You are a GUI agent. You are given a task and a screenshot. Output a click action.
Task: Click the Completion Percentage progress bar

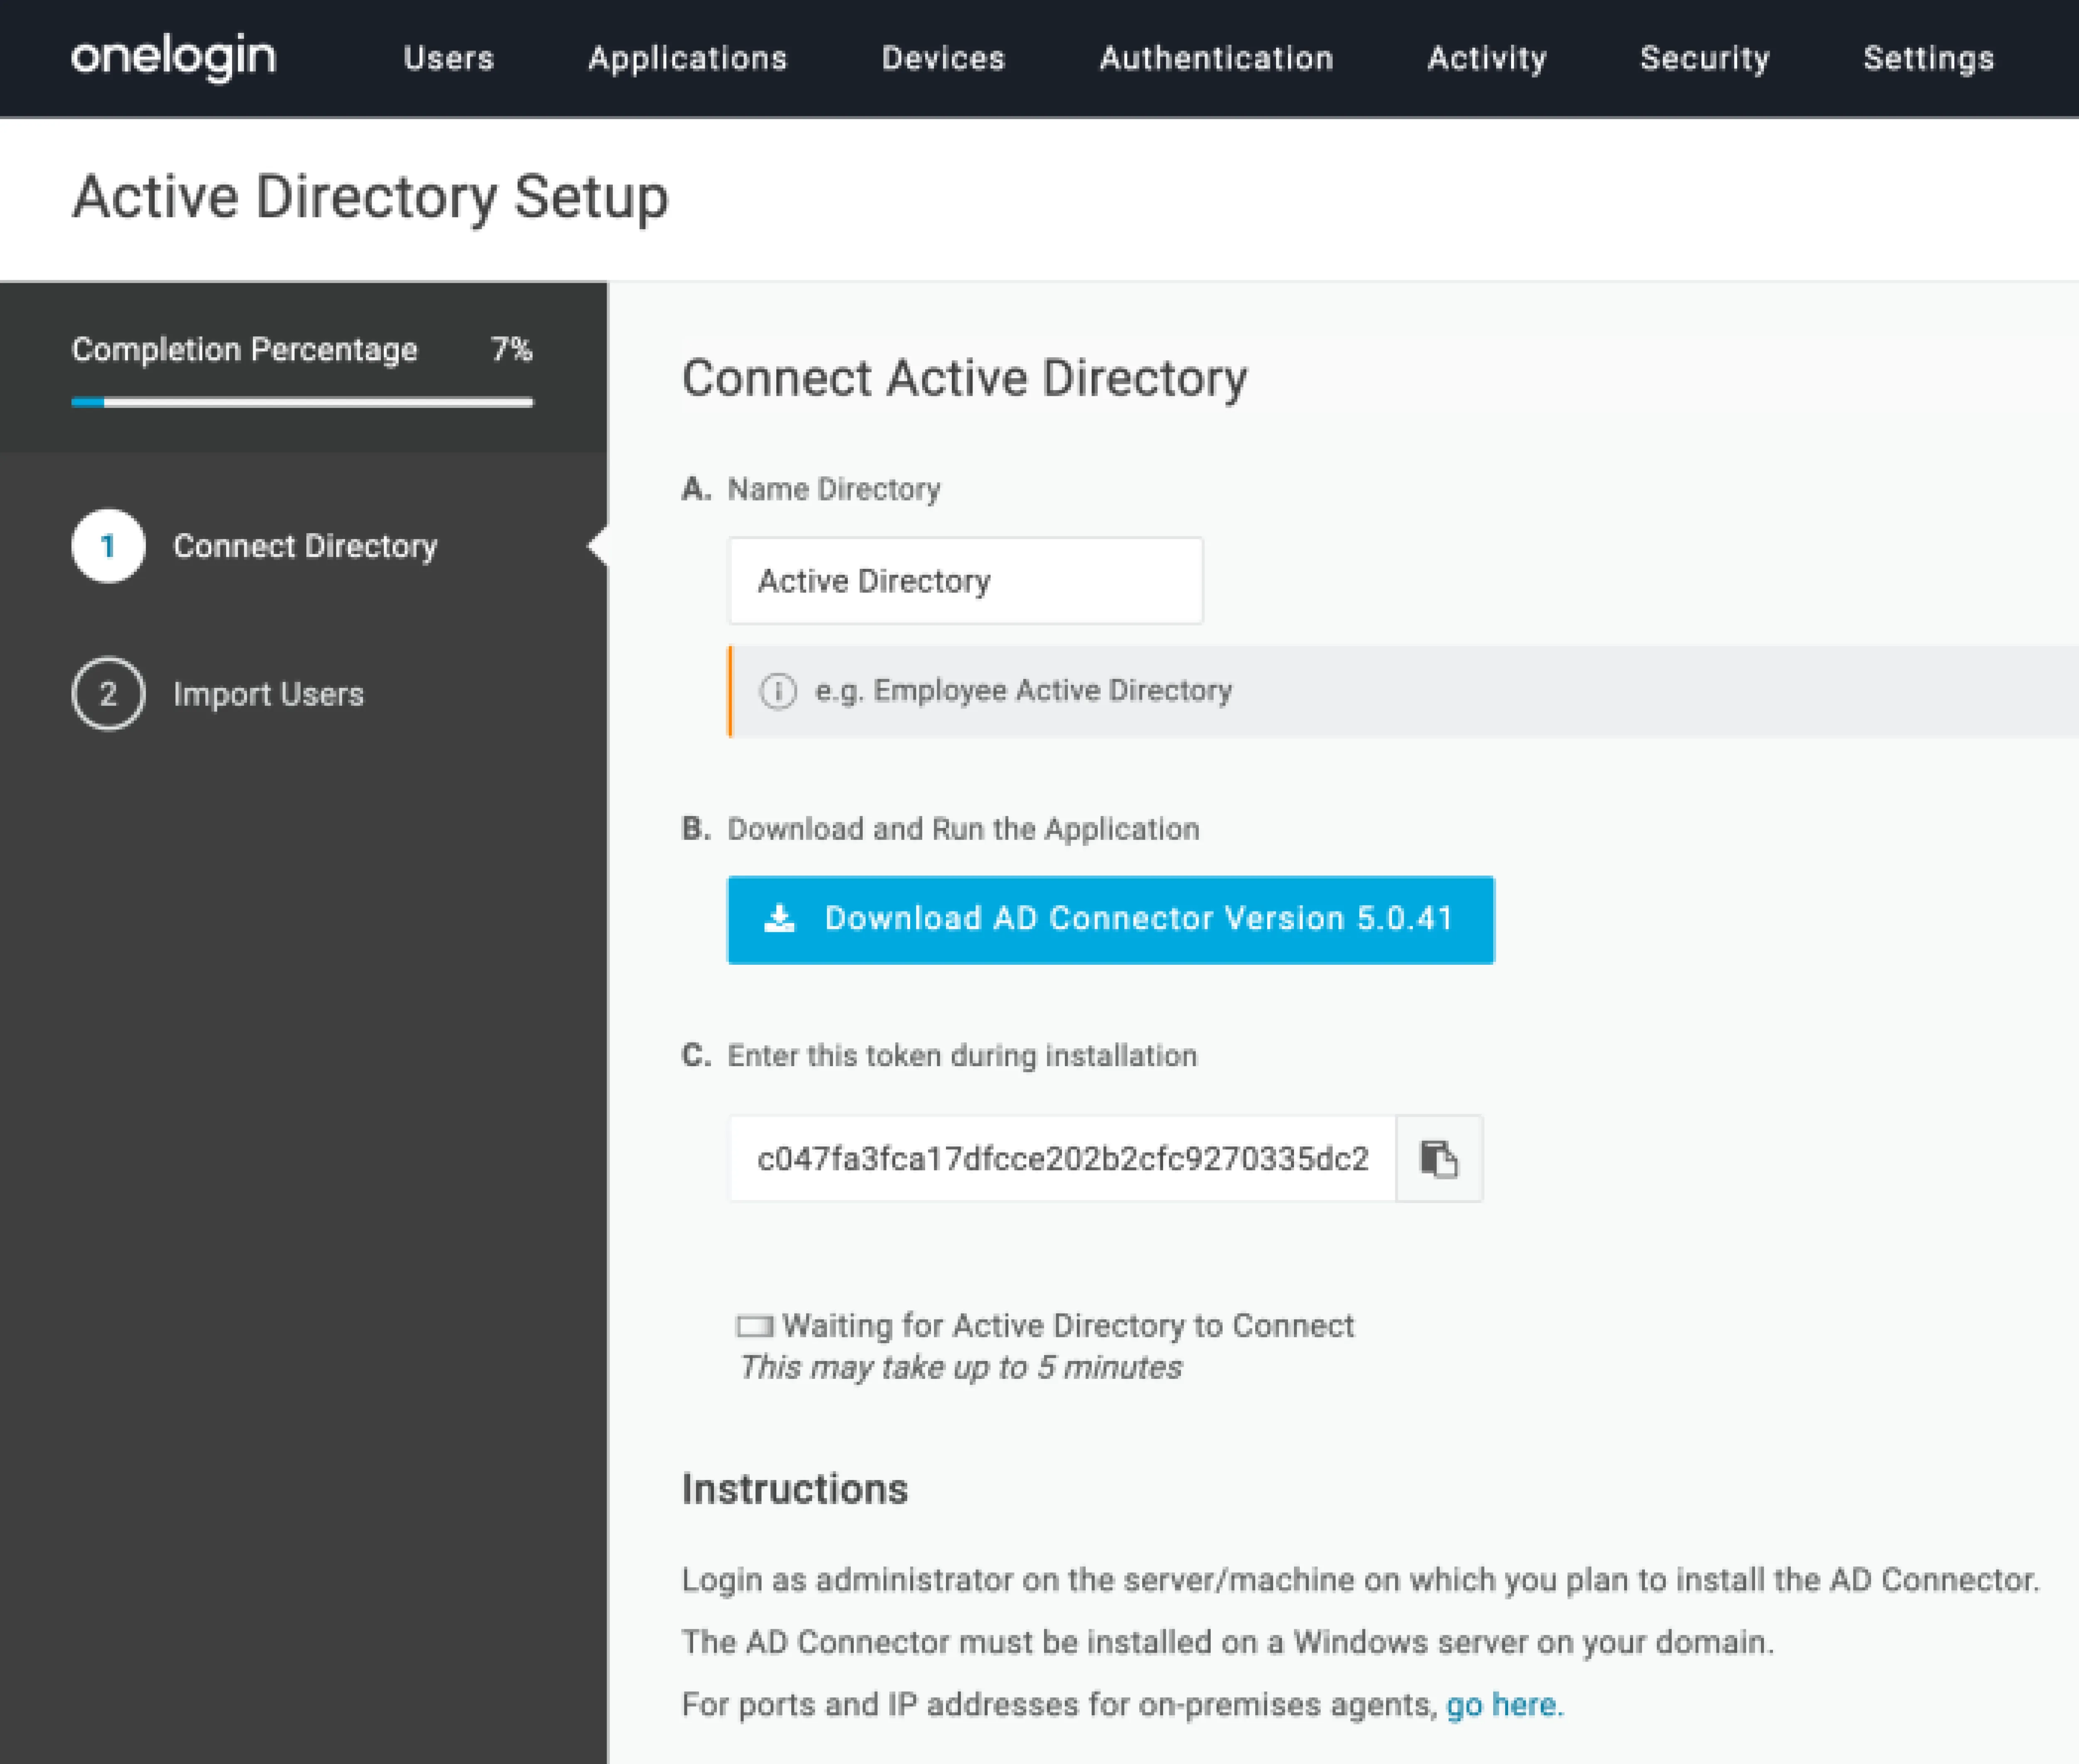click(x=302, y=402)
